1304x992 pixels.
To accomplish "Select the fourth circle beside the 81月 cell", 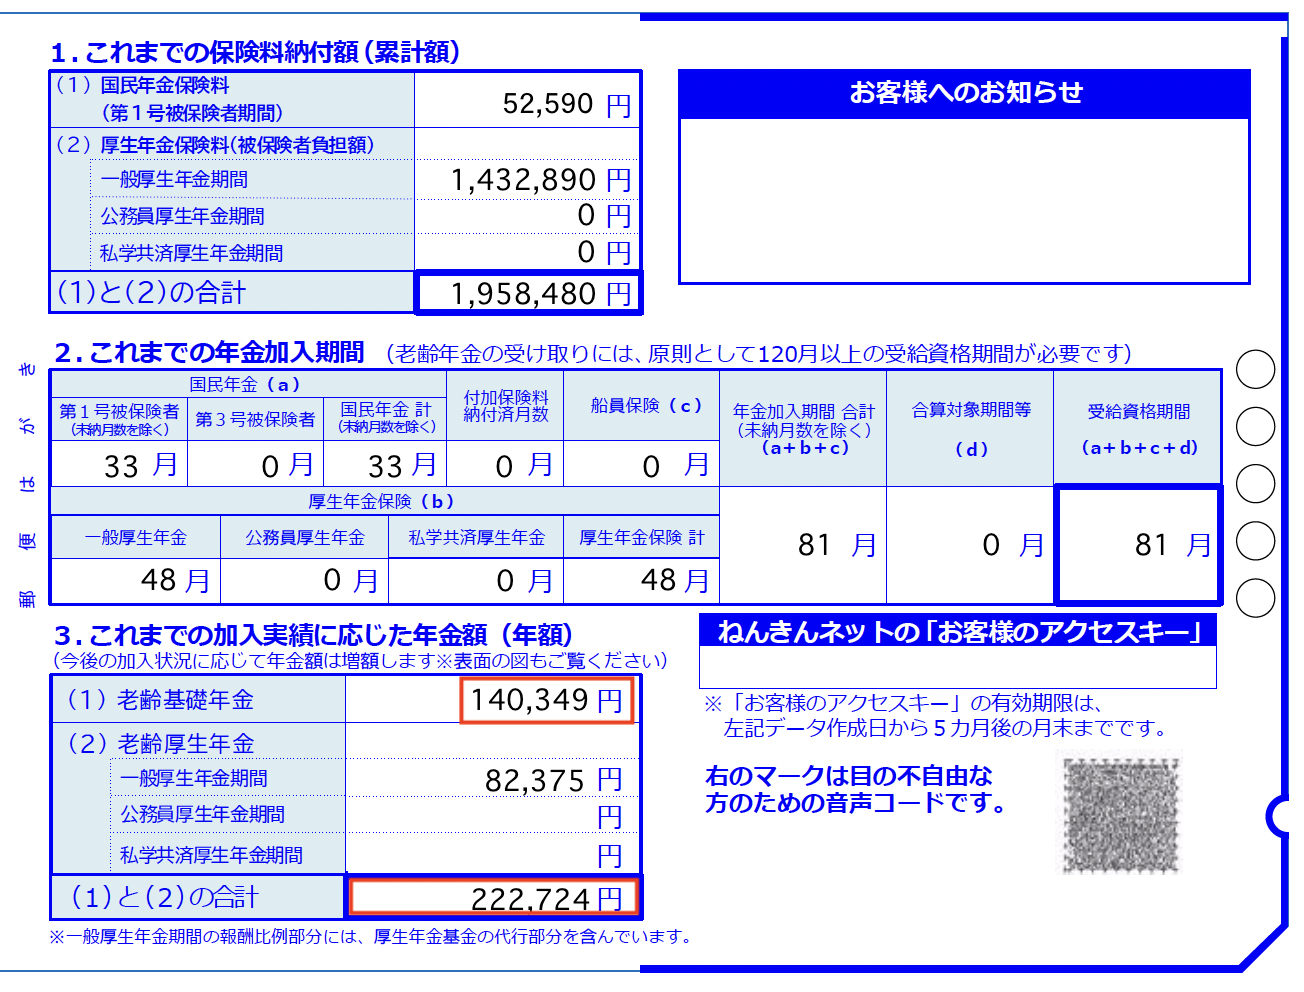I will (1256, 541).
